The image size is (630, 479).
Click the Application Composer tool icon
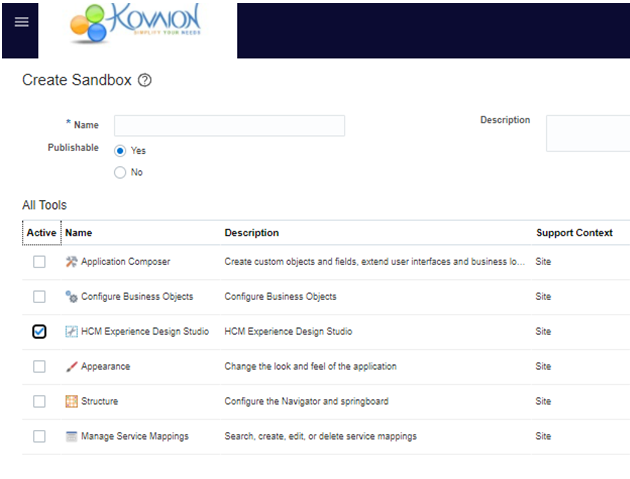[71, 262]
